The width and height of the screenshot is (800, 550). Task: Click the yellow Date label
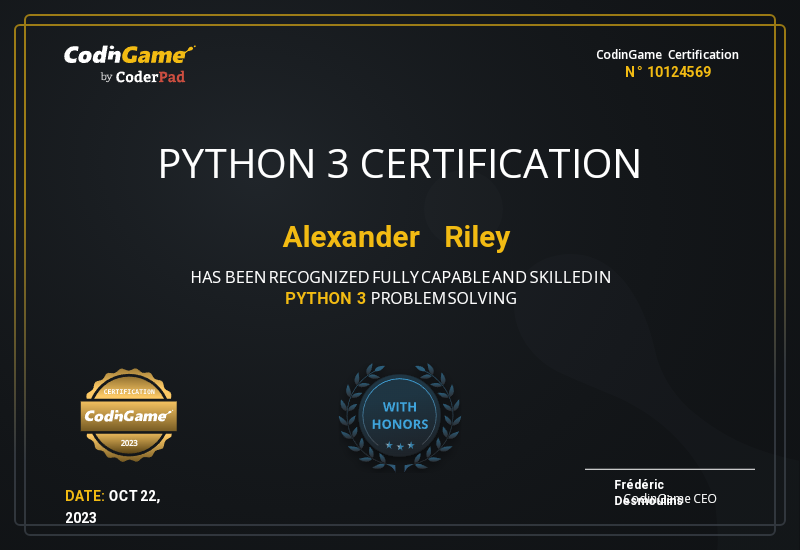(85, 496)
